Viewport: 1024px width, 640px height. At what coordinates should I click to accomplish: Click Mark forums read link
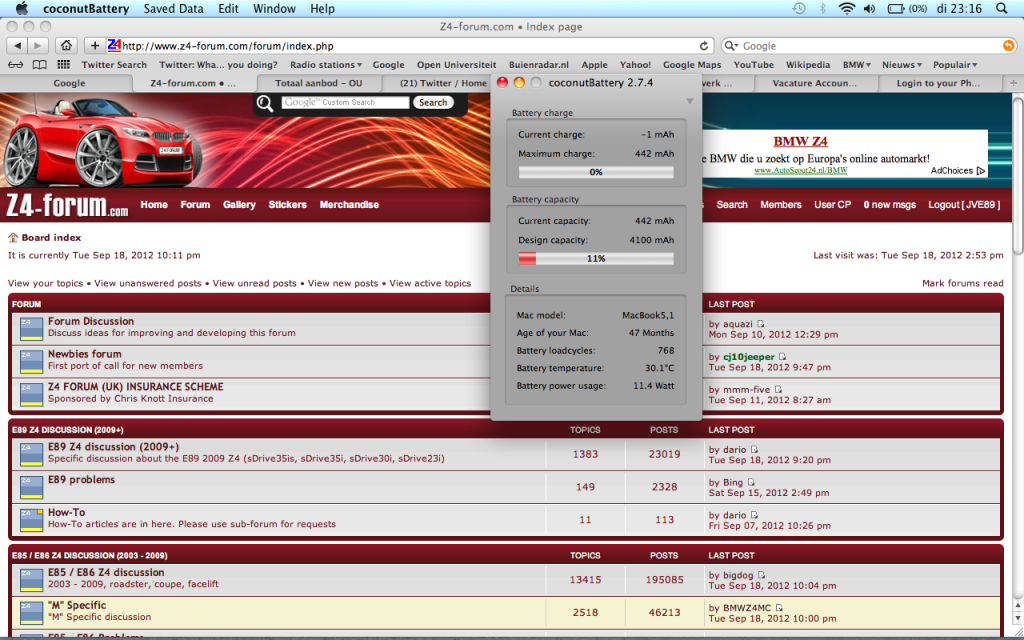963,283
